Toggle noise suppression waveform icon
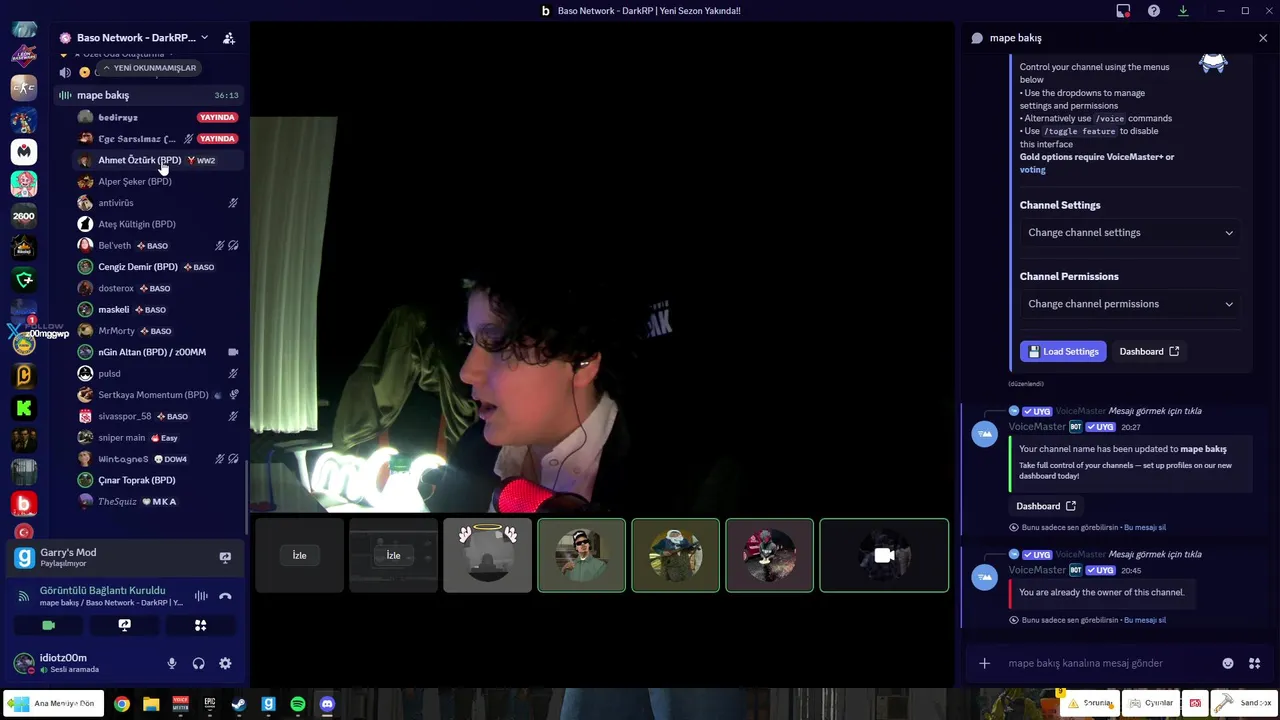1280x720 pixels. tap(201, 596)
